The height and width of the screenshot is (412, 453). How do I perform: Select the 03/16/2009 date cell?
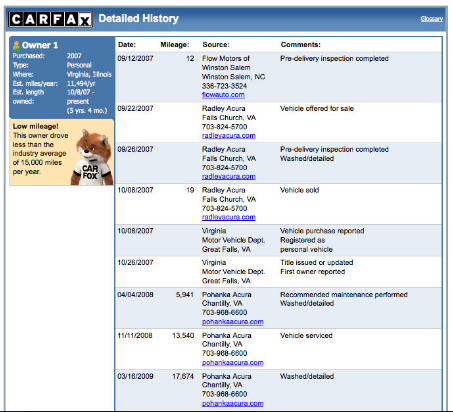pyautogui.click(x=135, y=376)
